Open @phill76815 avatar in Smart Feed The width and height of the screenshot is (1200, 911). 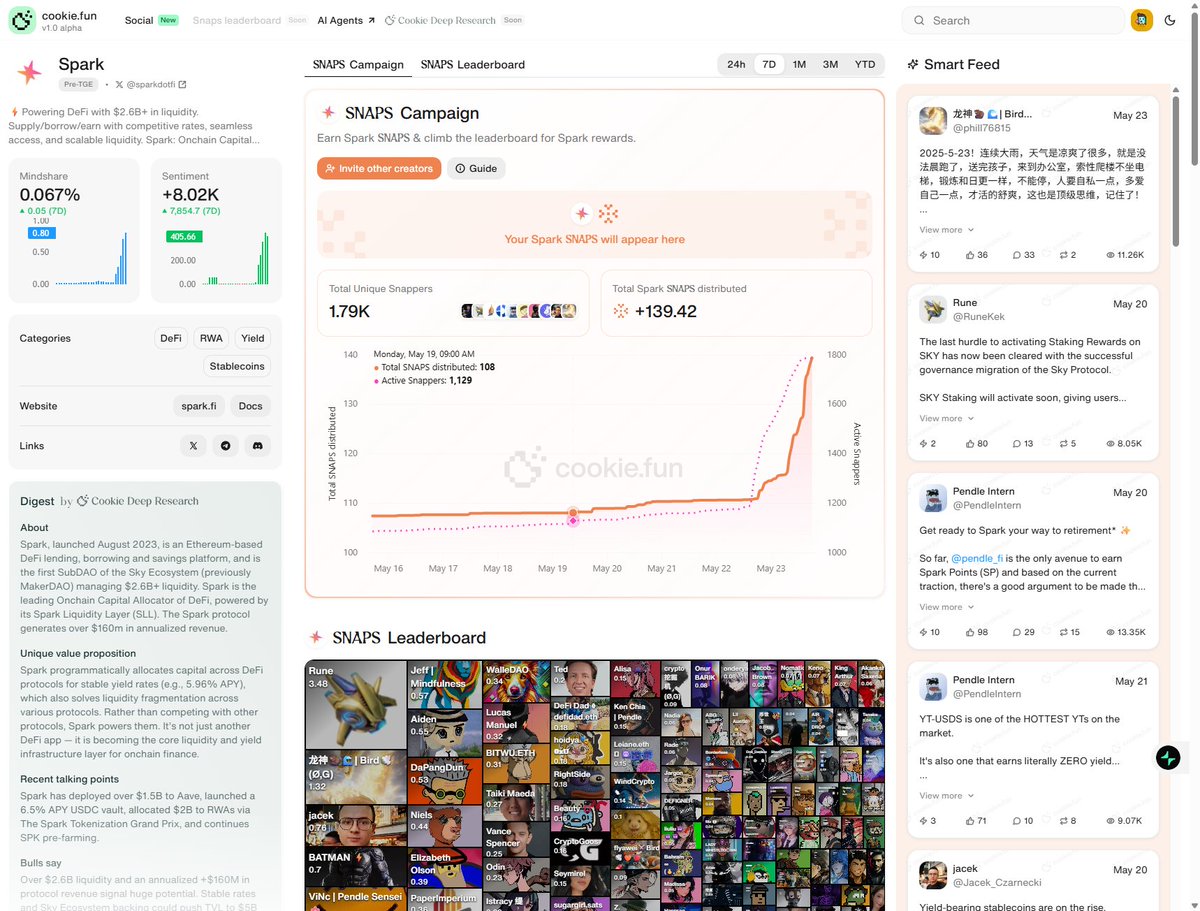[933, 121]
